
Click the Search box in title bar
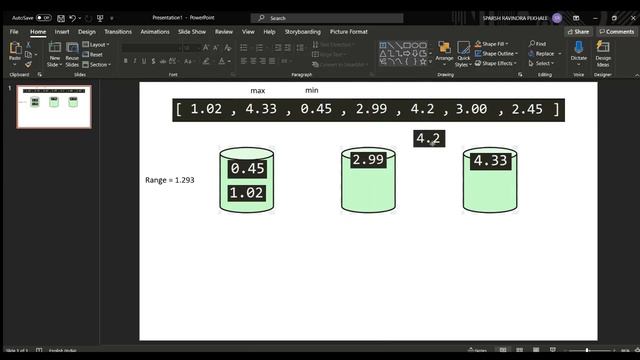click(x=327, y=18)
